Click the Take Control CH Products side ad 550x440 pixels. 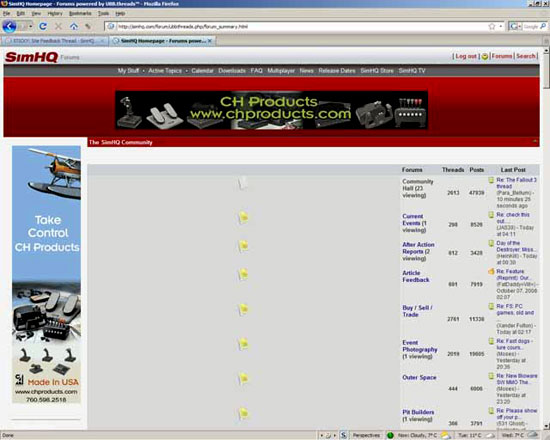[46, 274]
